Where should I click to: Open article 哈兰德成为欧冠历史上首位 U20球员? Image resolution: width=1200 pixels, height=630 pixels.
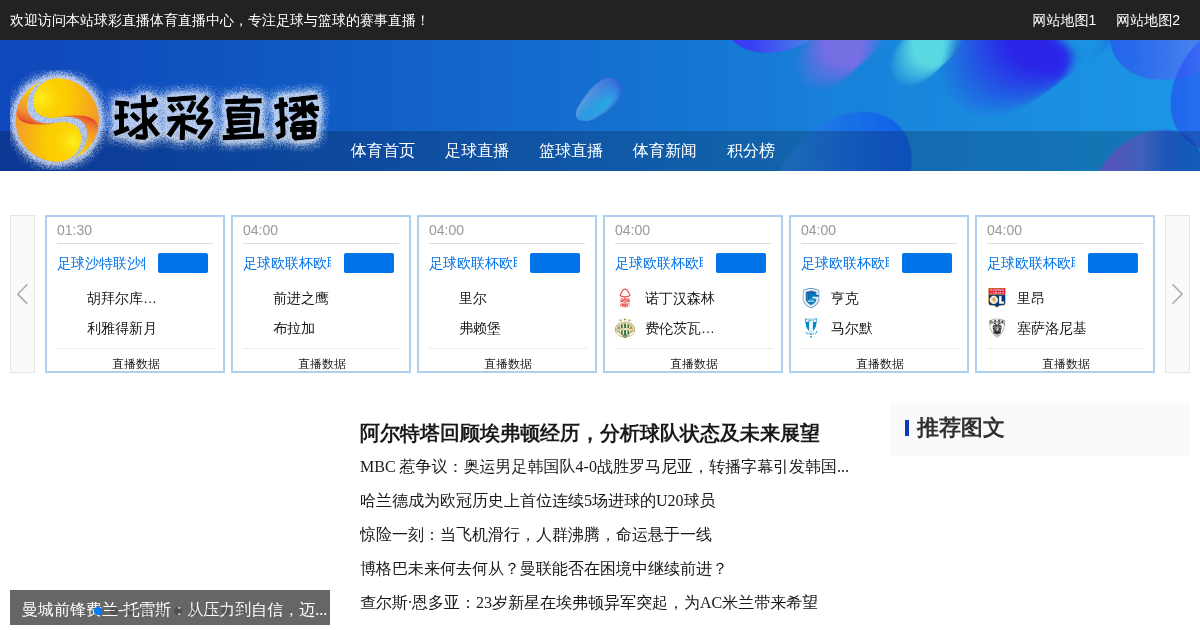tap(538, 501)
